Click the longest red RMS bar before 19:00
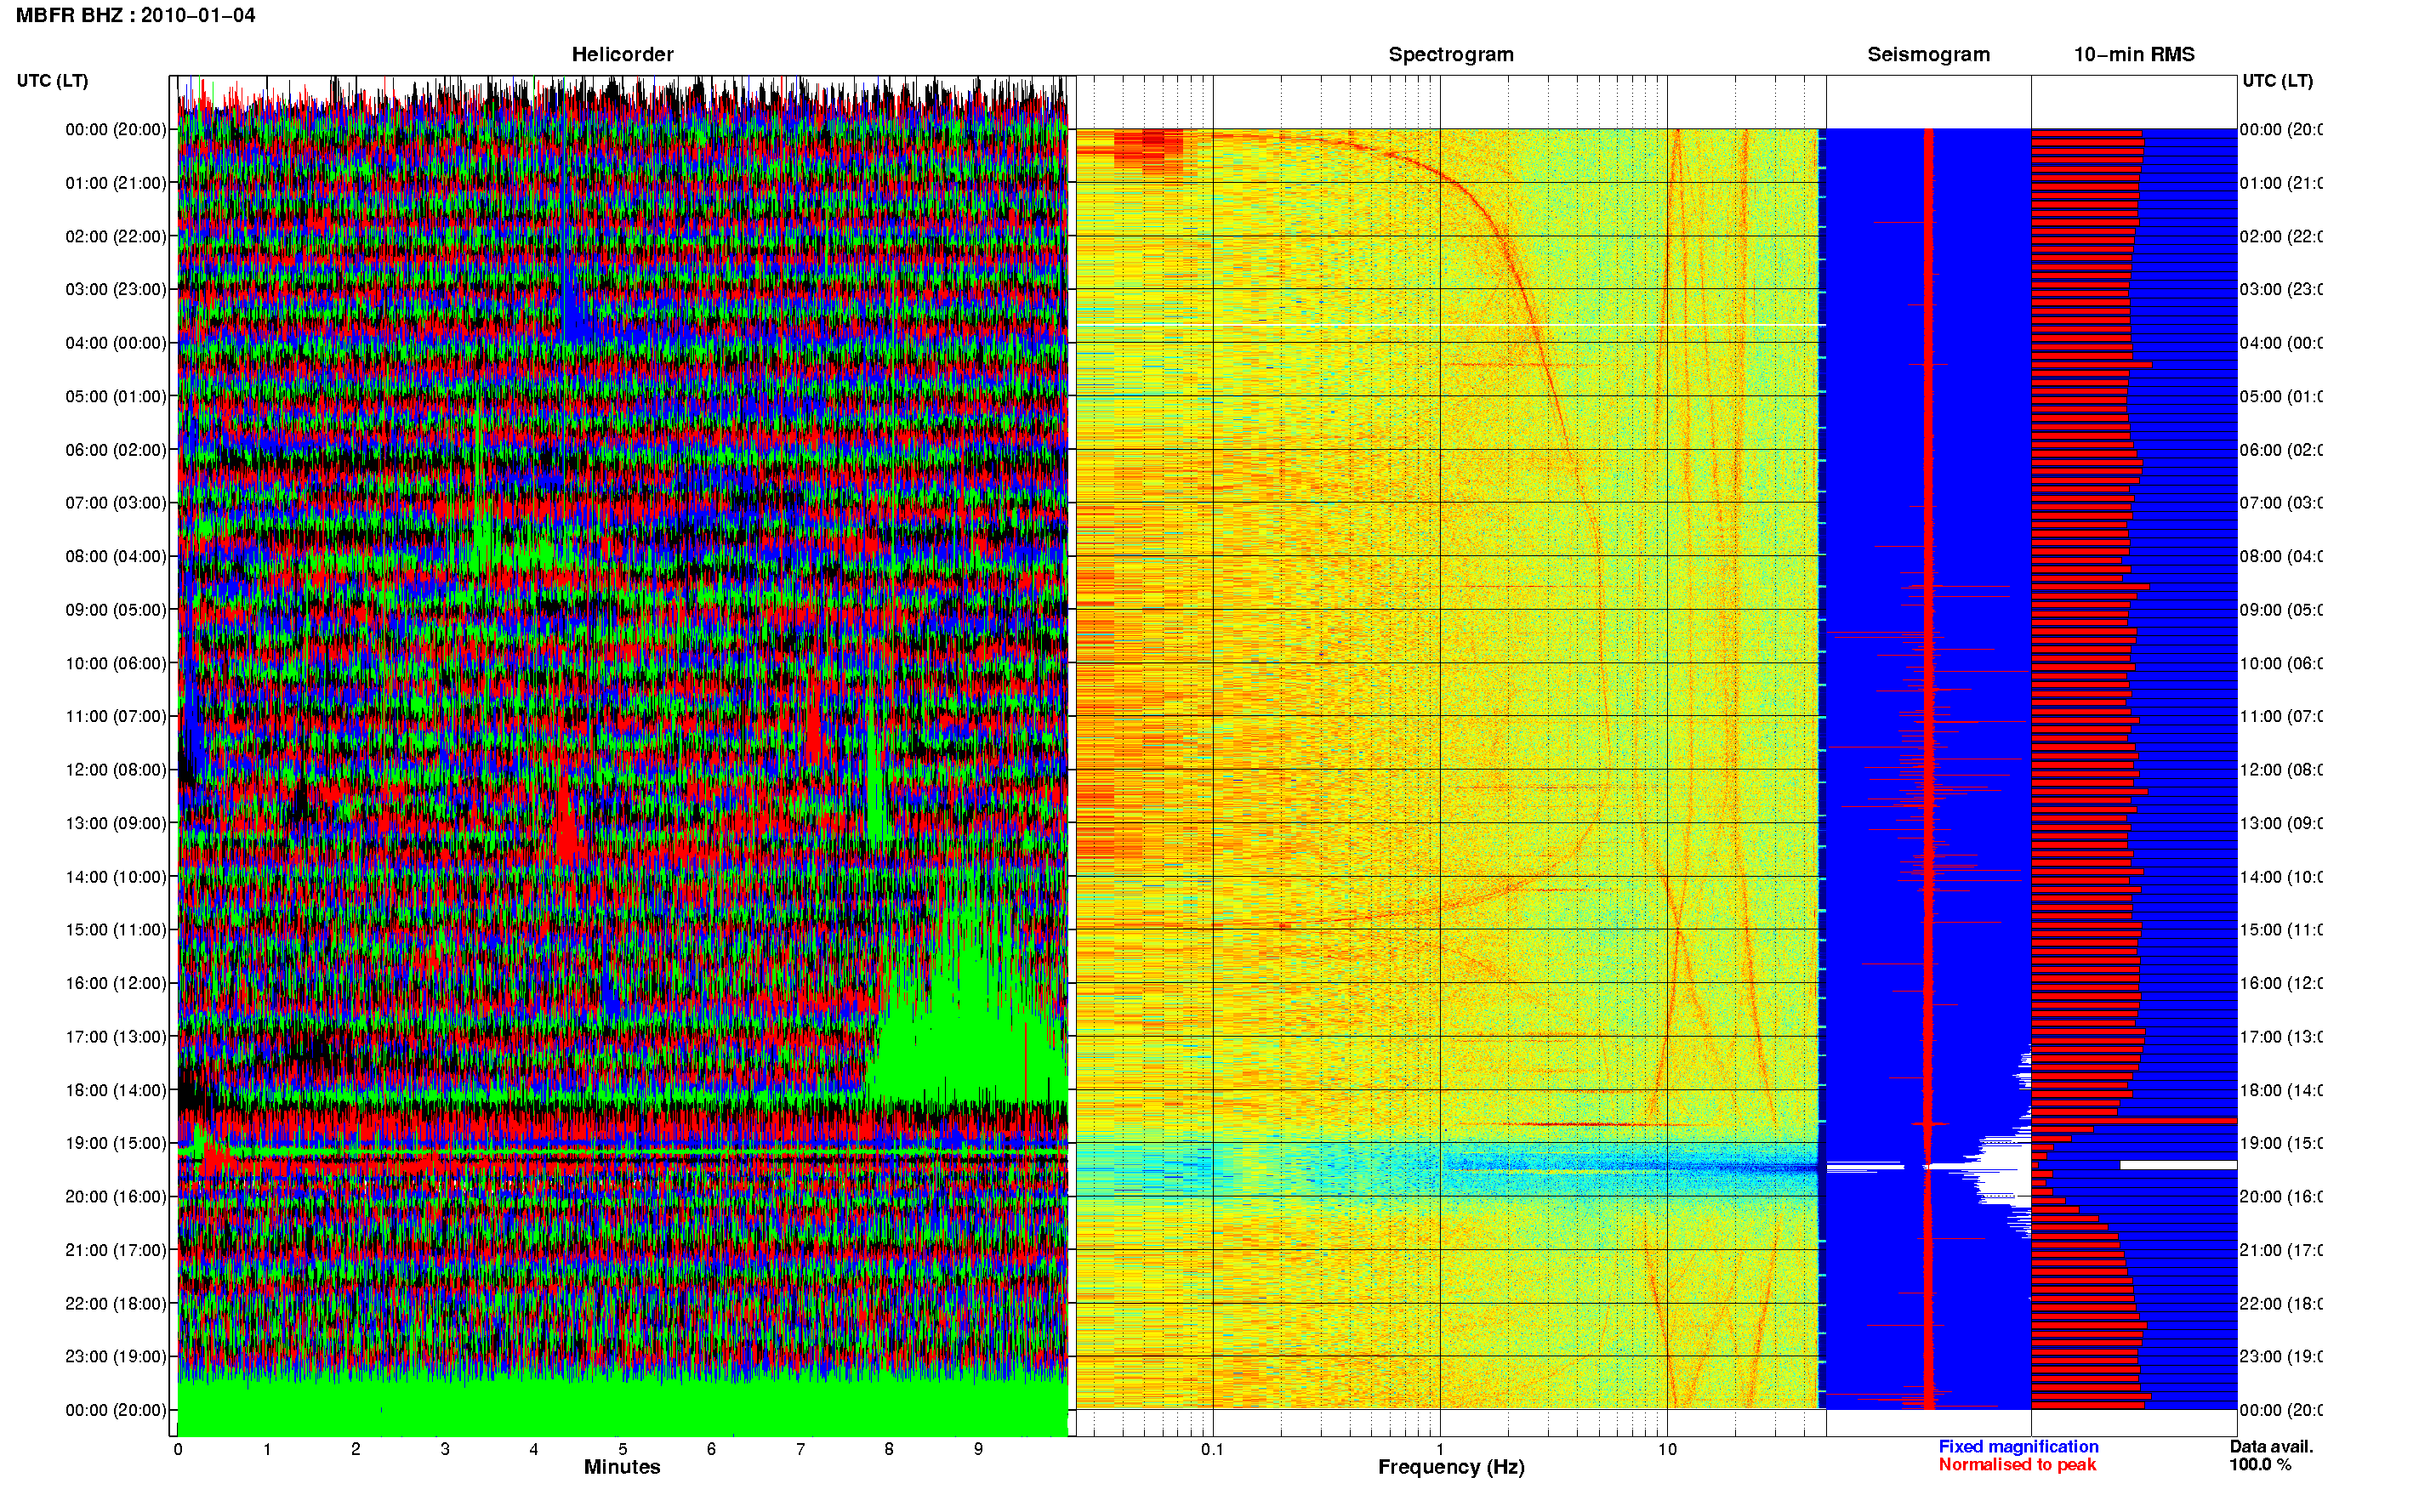The image size is (2419, 1512). (2134, 1121)
